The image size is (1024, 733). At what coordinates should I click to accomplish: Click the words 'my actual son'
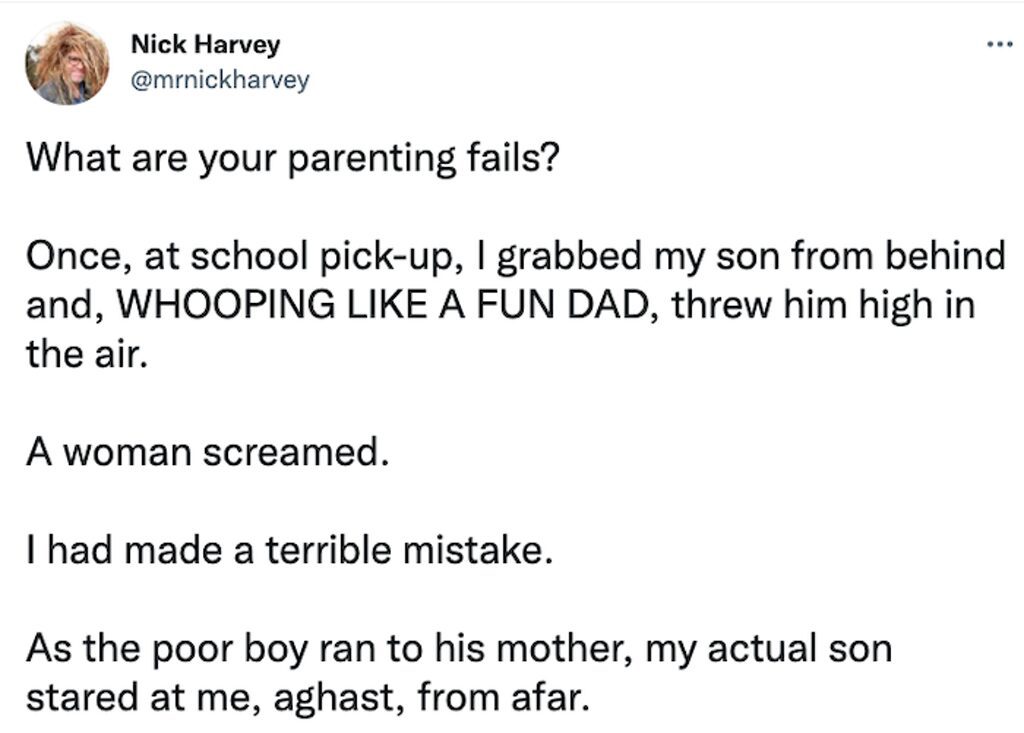[x=769, y=649]
